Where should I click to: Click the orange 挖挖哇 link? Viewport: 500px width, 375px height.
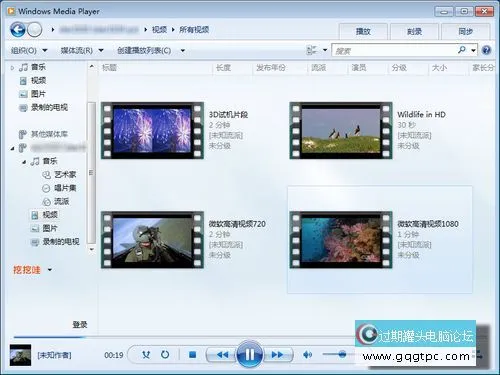coord(27,270)
